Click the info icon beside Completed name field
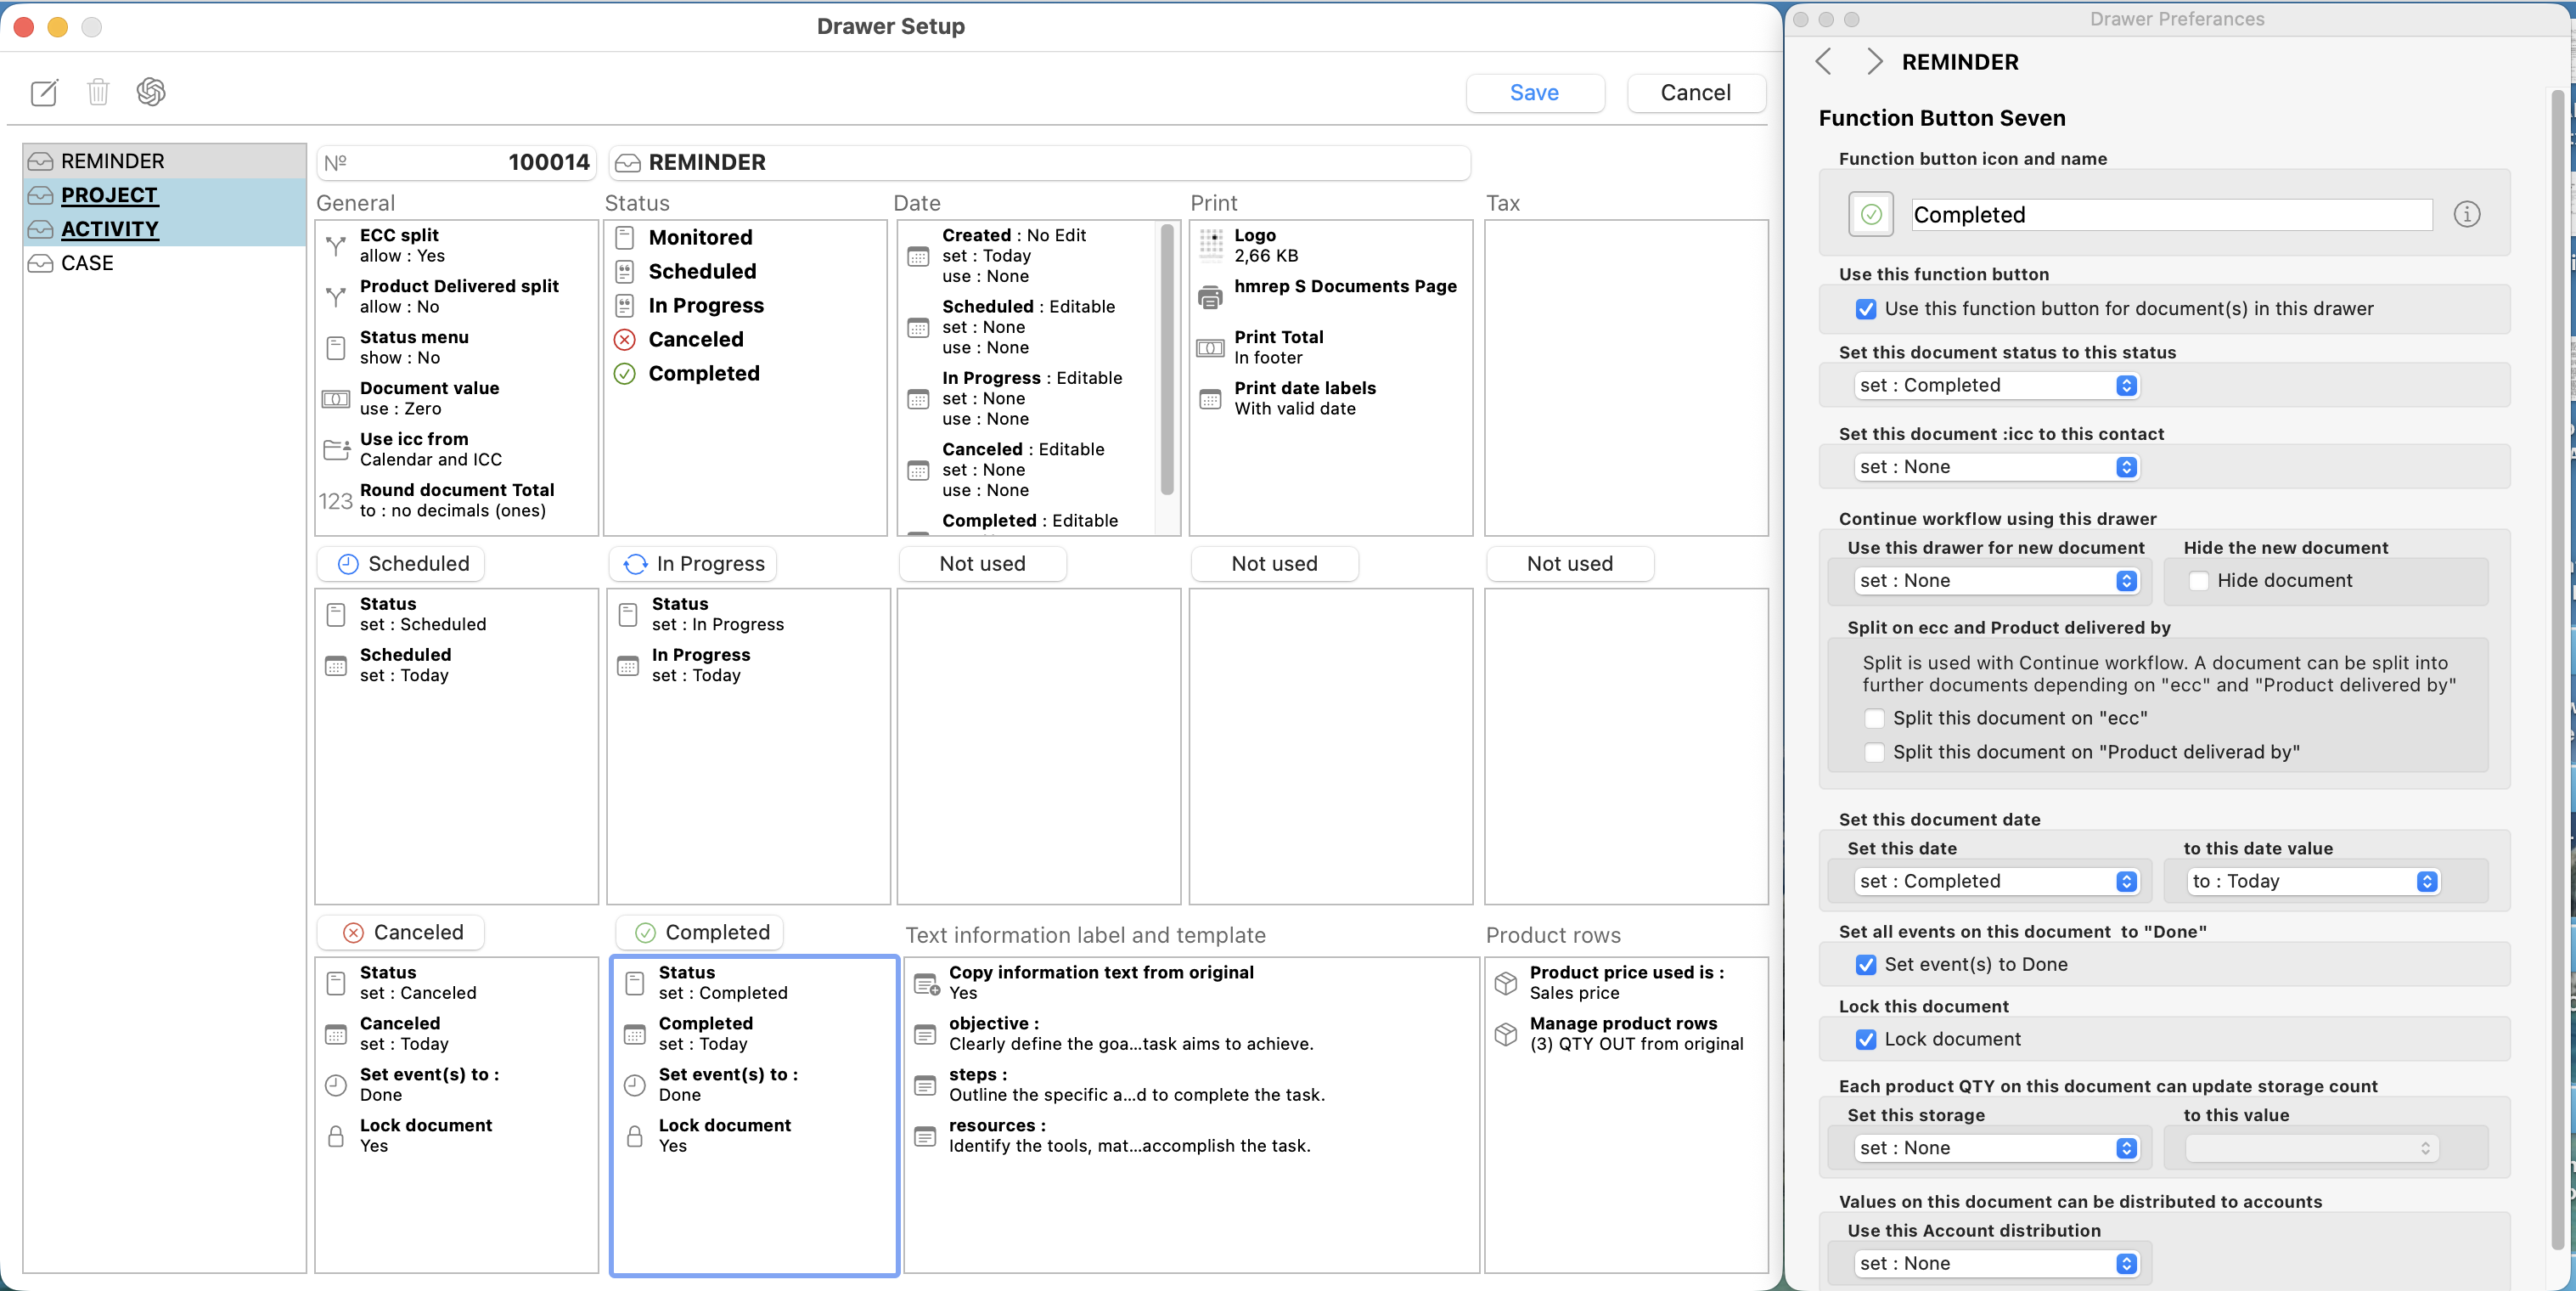Viewport: 2576px width, 1291px height. (x=2466, y=214)
